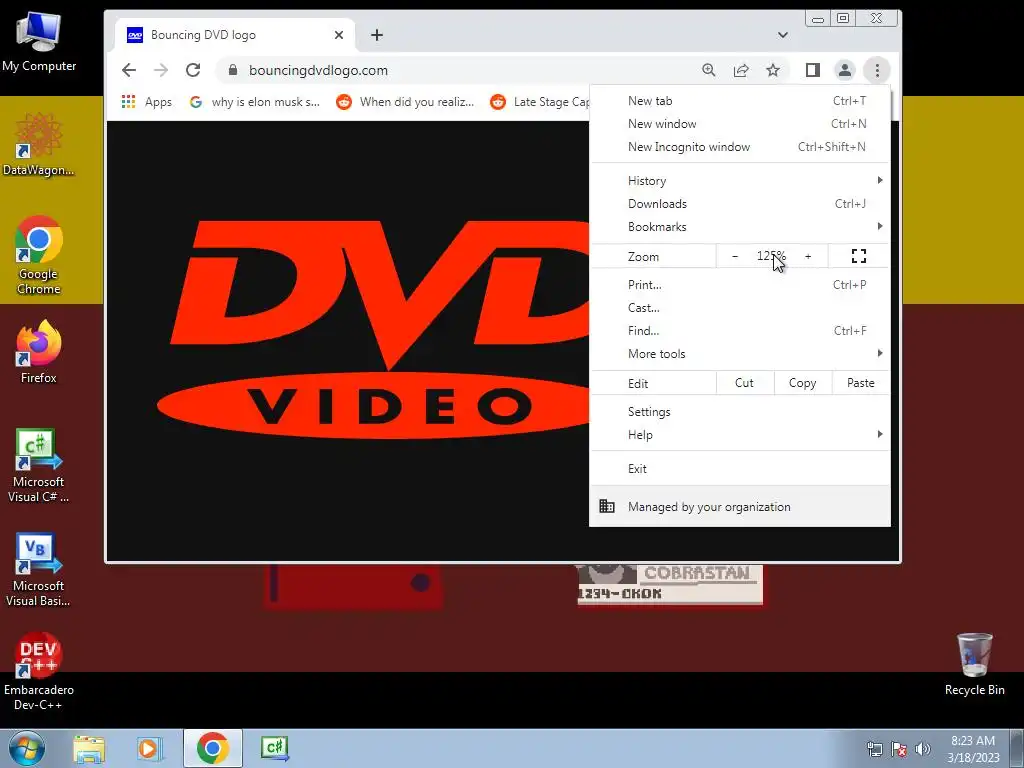
Task: Click the fullscreen icon in Zoom row
Action: pos(859,256)
